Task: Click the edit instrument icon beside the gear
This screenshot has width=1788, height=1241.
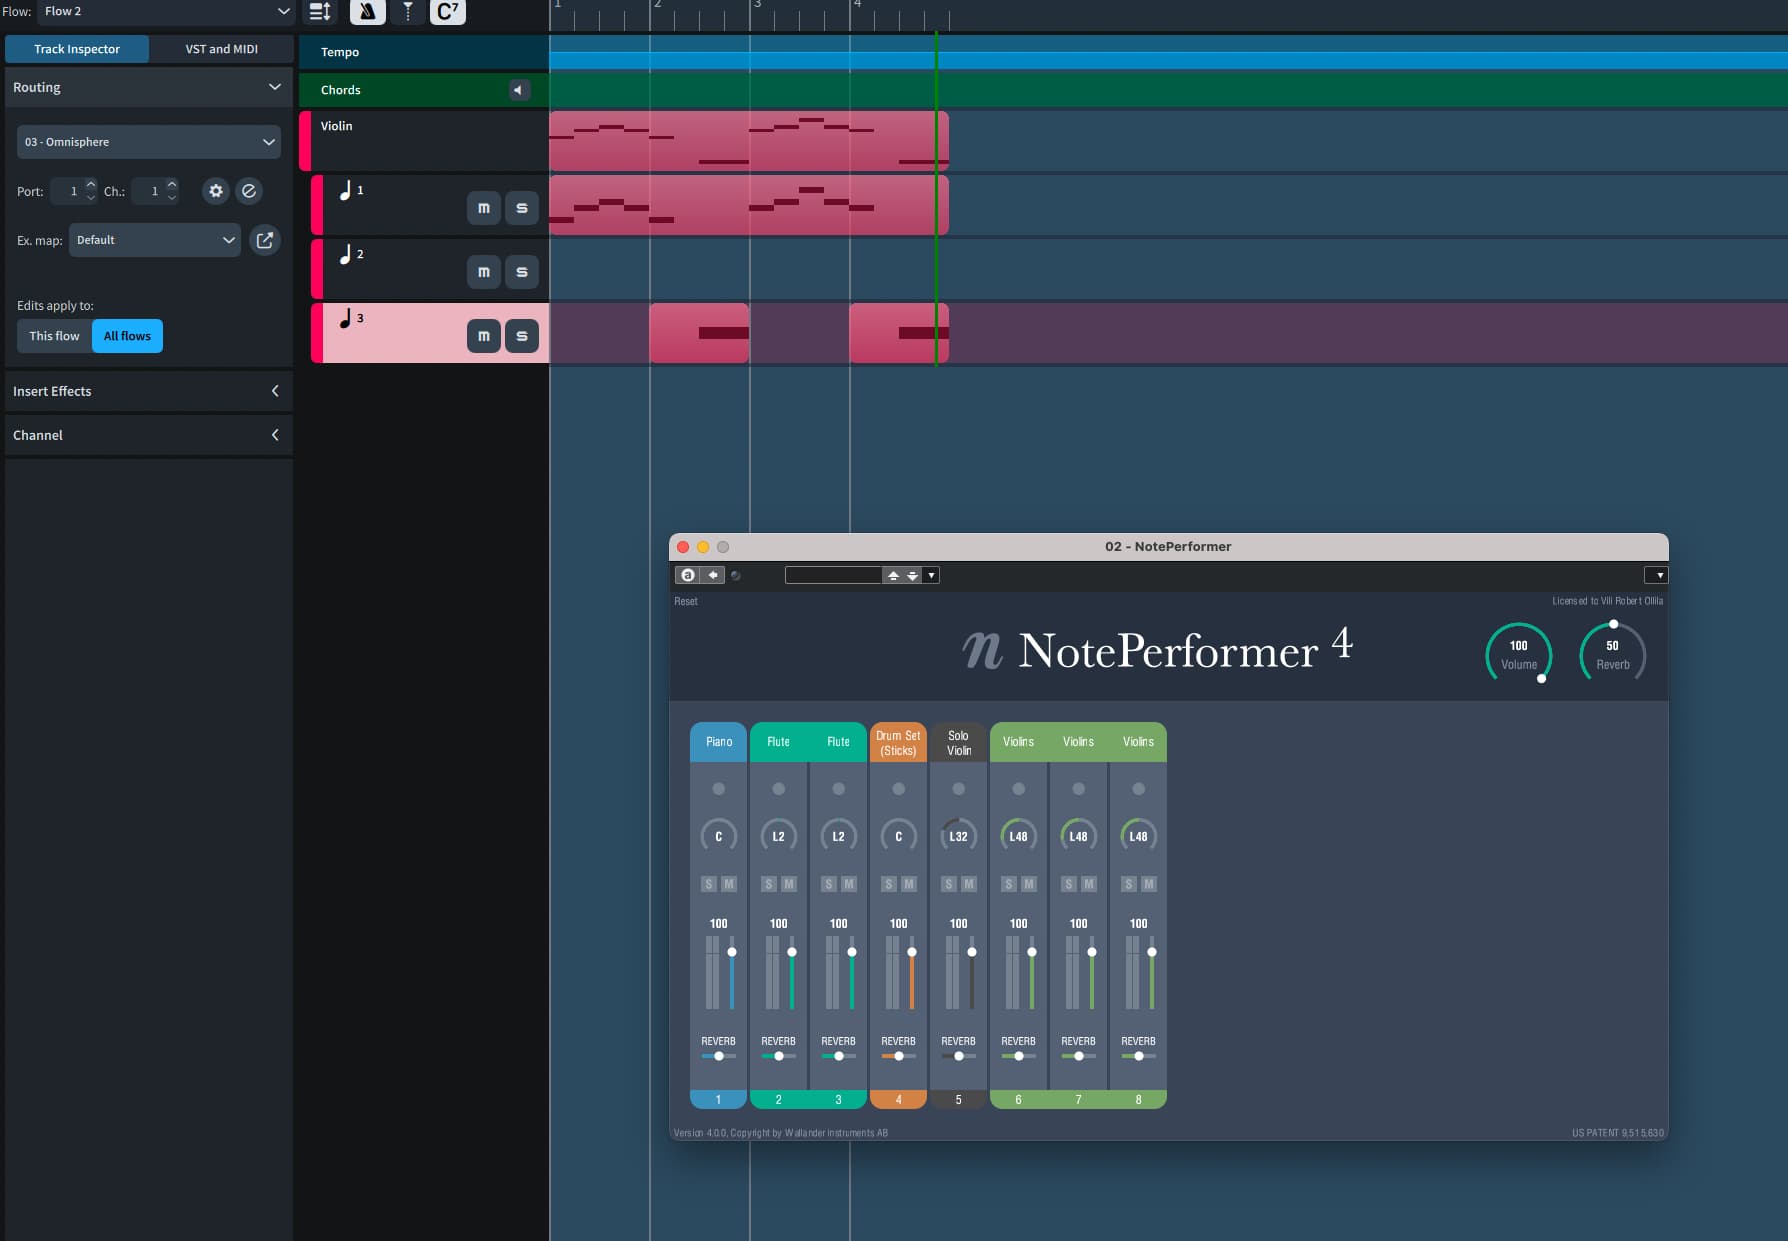Action: point(249,191)
